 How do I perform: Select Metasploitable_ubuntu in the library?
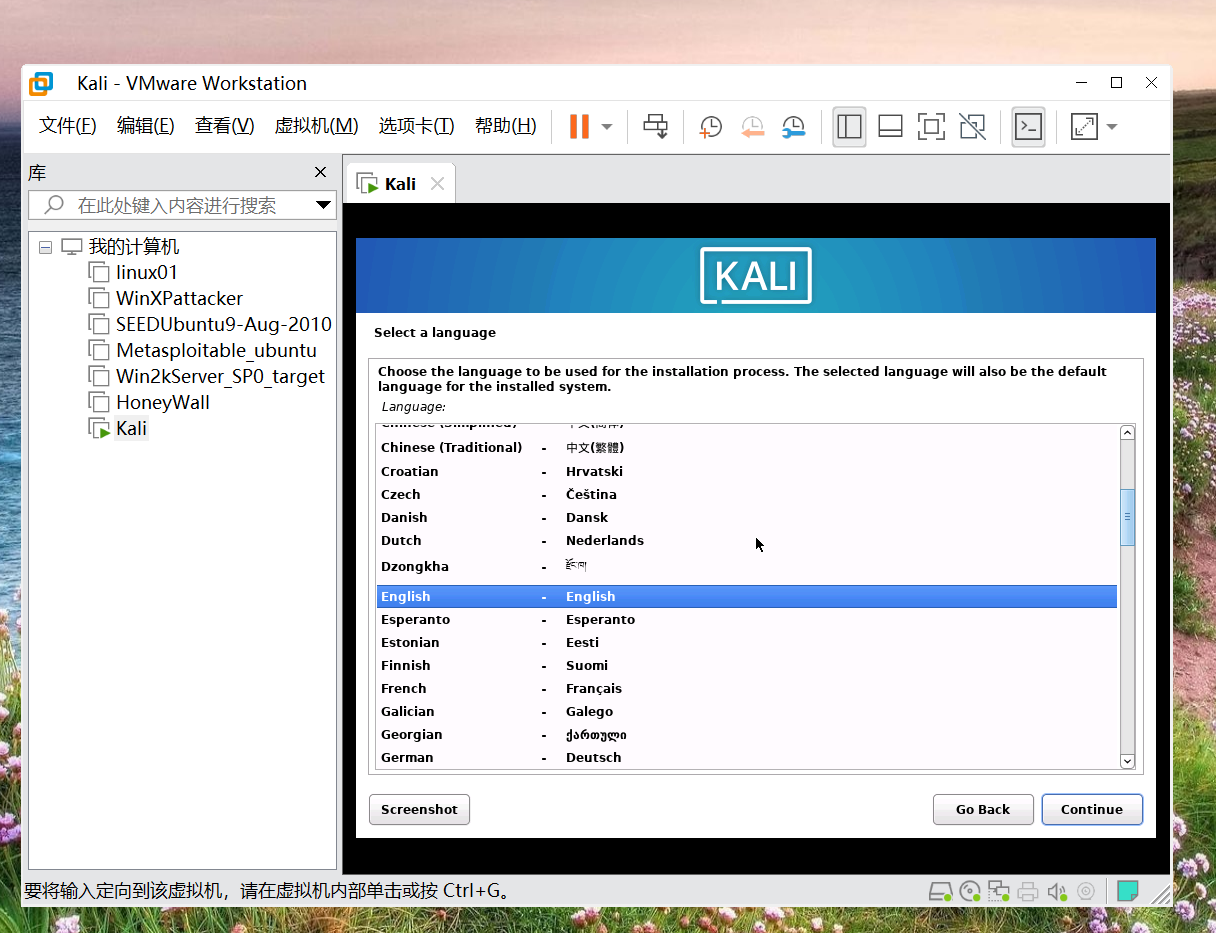click(216, 350)
